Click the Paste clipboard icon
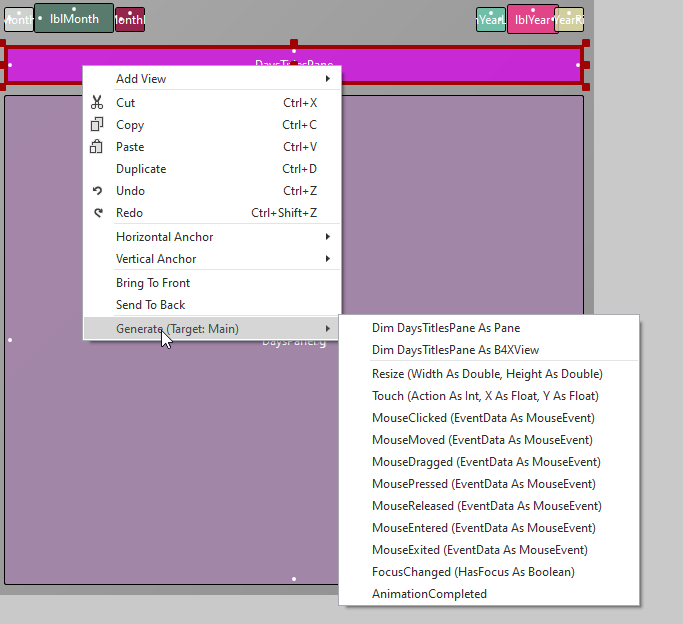This screenshot has width=683, height=624. tap(96, 146)
